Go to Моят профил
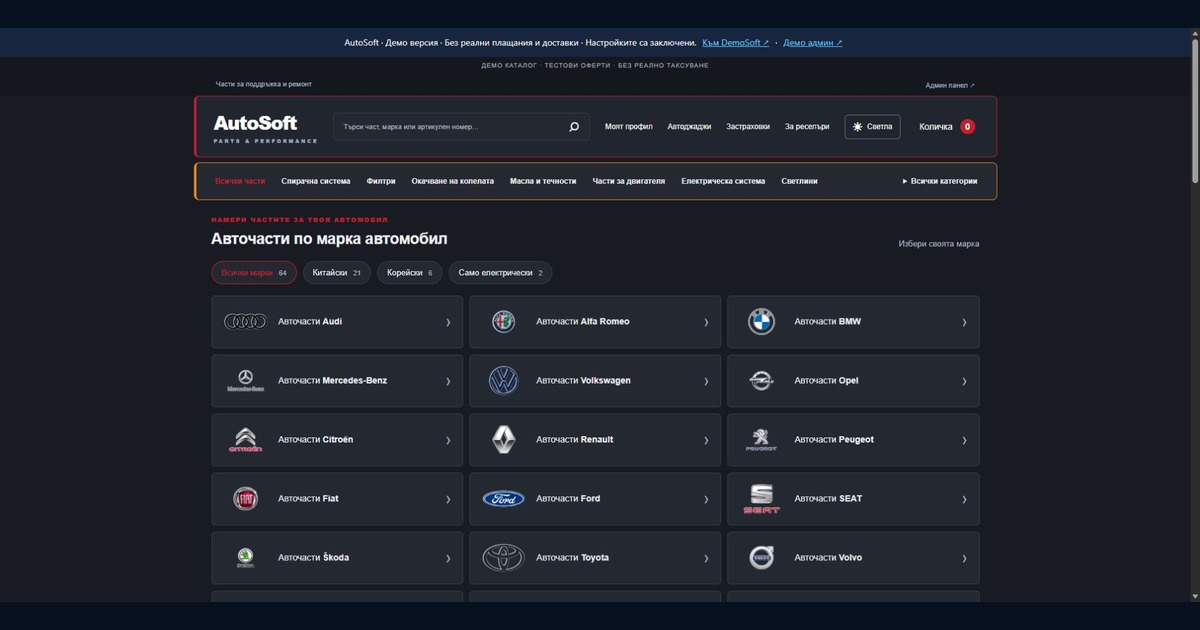Image resolution: width=1200 pixels, height=630 pixels. click(629, 127)
